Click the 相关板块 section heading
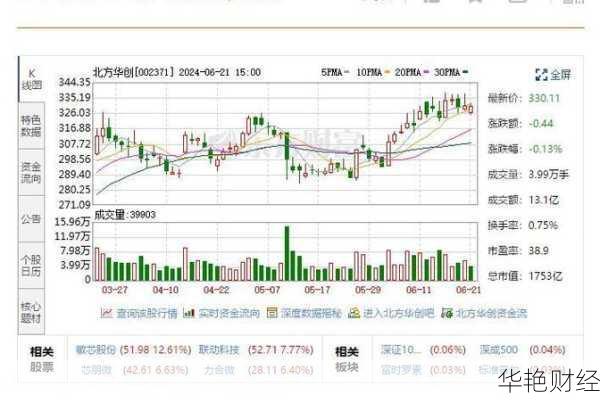Viewport: 600px width, 400px height. [x=347, y=359]
